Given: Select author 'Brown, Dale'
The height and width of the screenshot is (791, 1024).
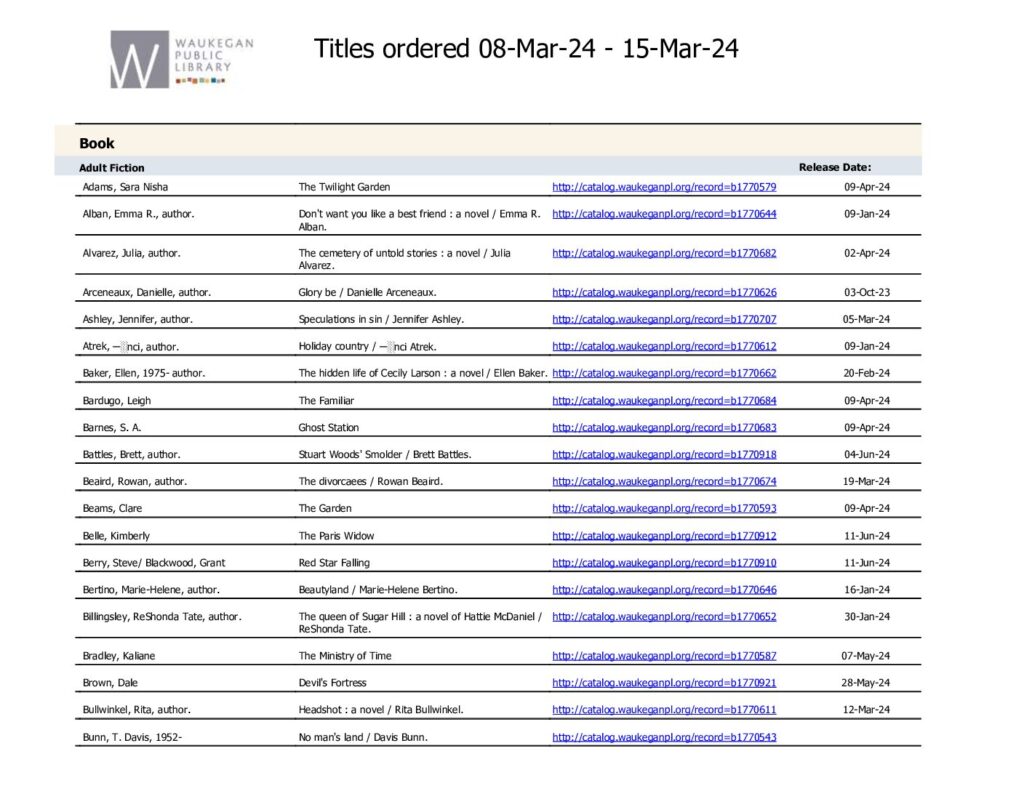Looking at the screenshot, I should [110, 683].
